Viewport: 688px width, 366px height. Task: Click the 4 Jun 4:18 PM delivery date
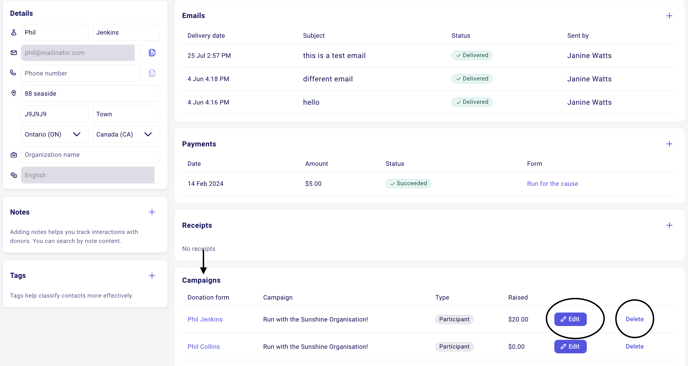[x=208, y=79]
